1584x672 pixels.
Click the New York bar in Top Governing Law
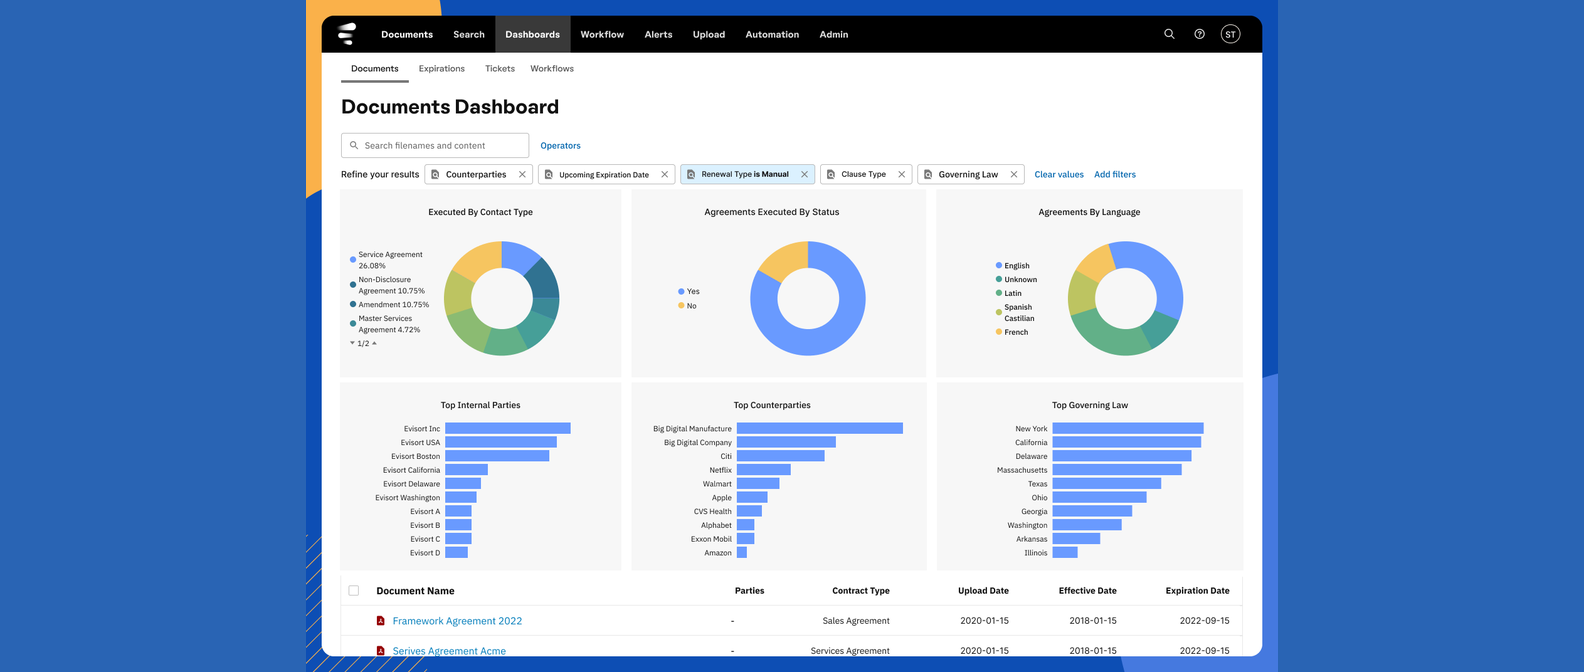click(x=1128, y=428)
